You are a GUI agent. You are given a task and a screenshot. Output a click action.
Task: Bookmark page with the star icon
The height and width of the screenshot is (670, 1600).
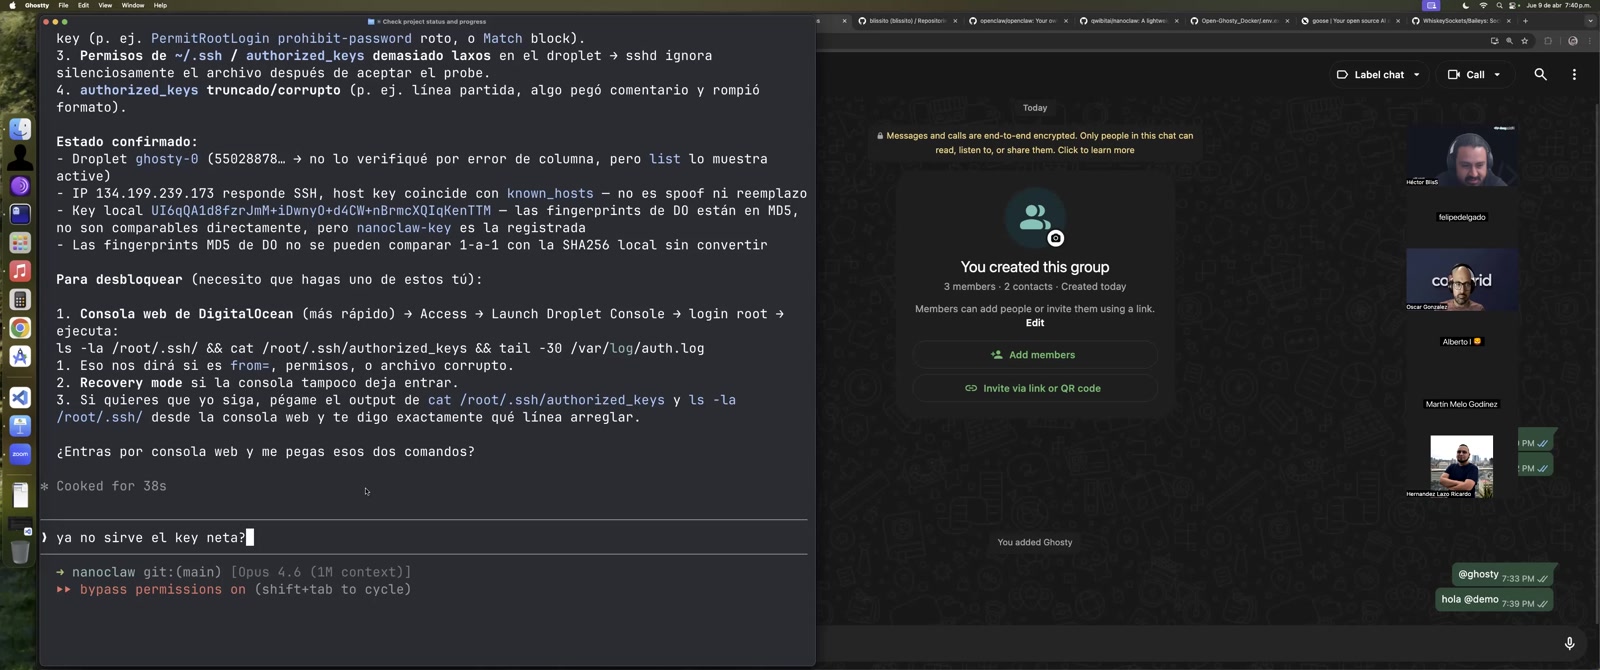click(x=1524, y=41)
